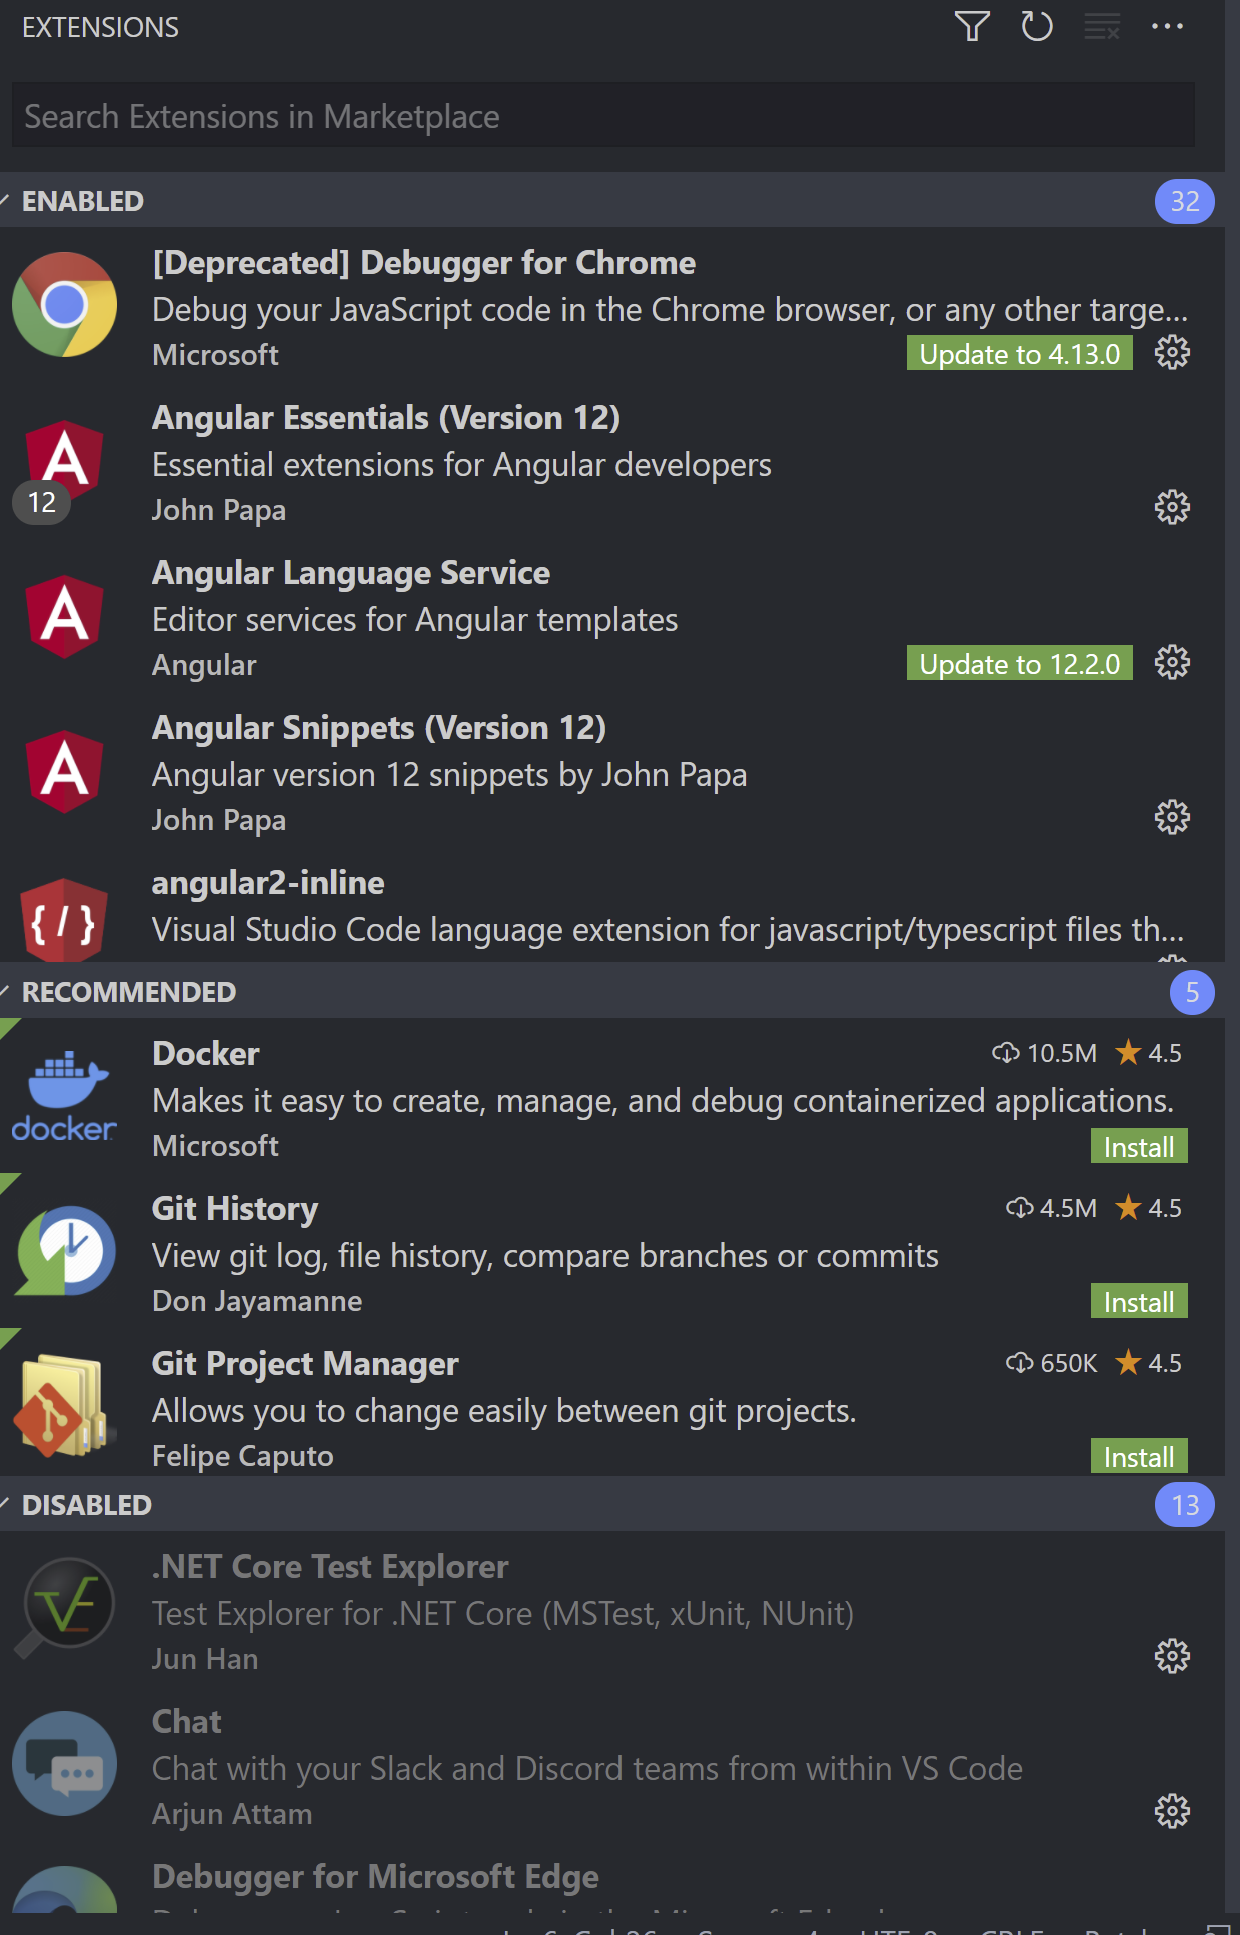Click Update to 12.2.0 button

pos(1019,664)
